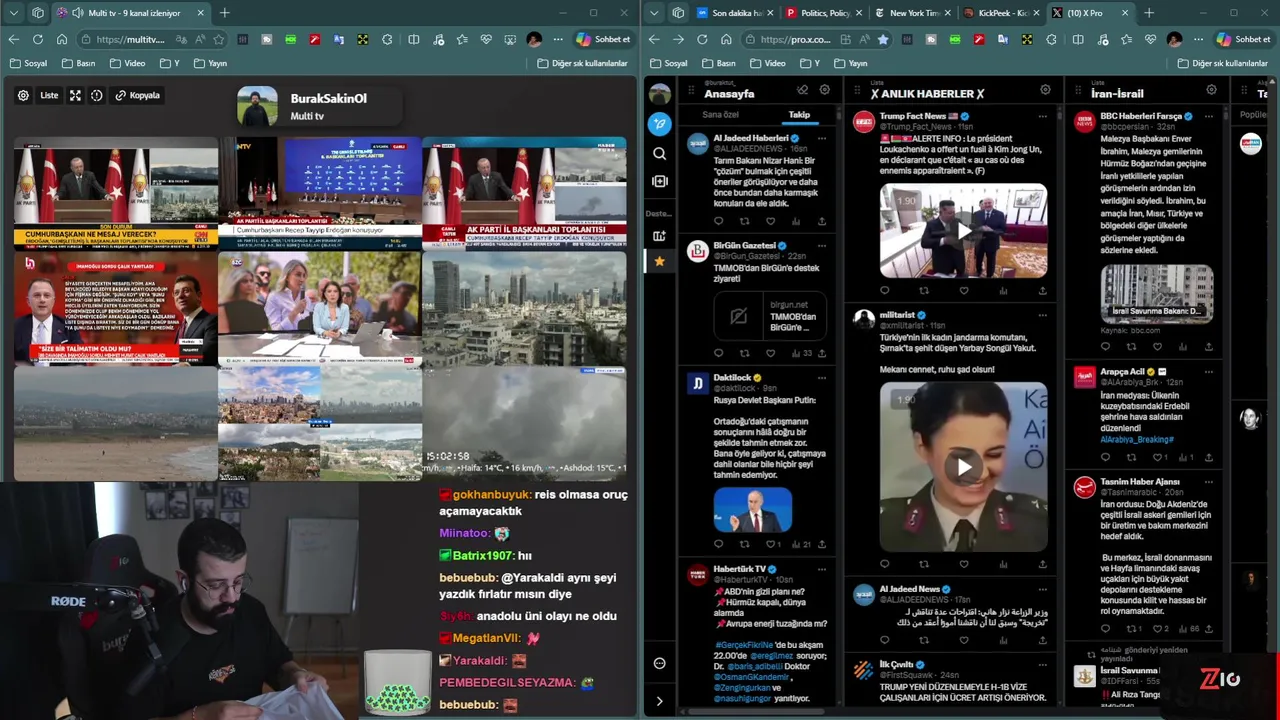
Task: Open extensions puzzle icon in left browser
Action: 388,39
